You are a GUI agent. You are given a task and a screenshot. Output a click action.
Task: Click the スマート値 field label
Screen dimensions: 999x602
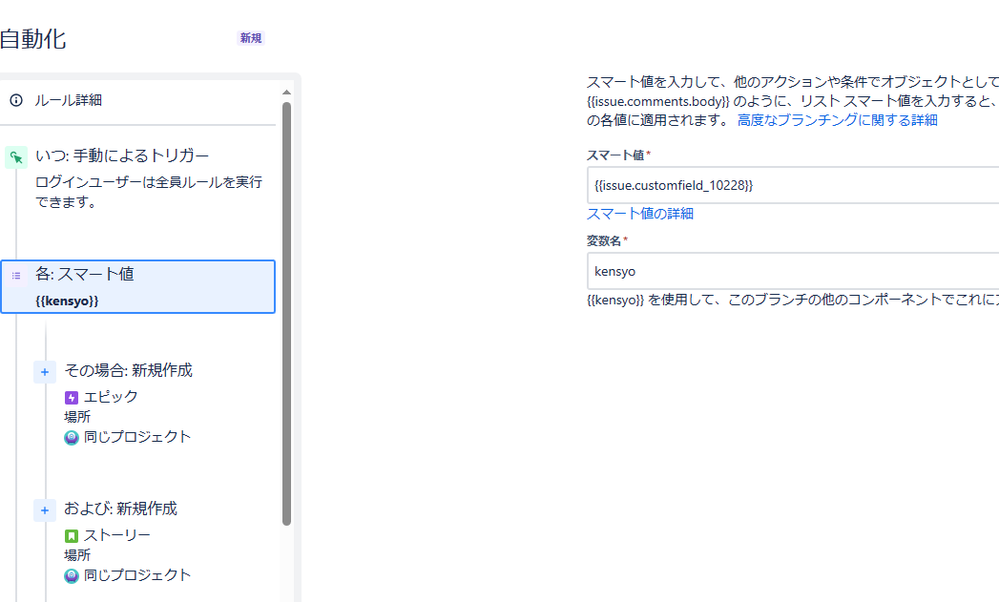click(615, 155)
